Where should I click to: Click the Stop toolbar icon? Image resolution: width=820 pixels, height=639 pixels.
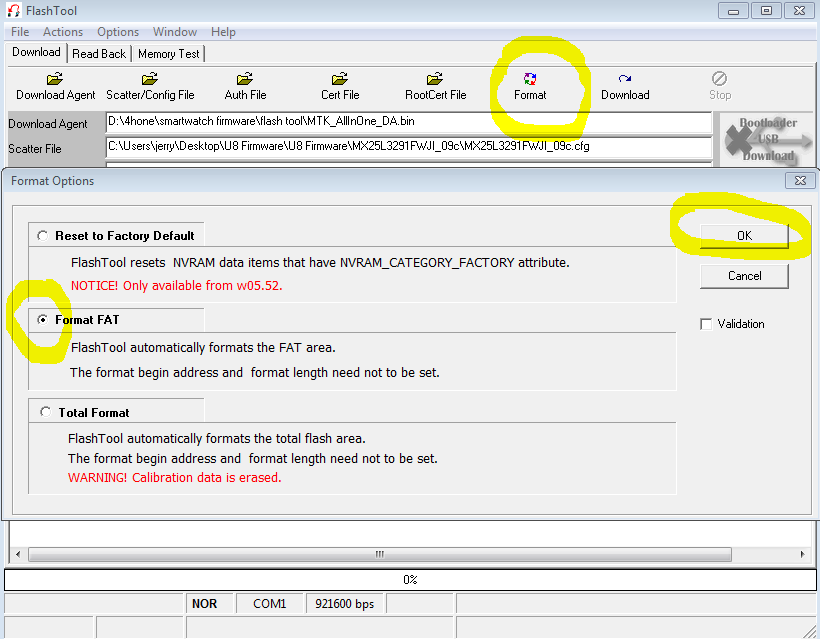720,78
